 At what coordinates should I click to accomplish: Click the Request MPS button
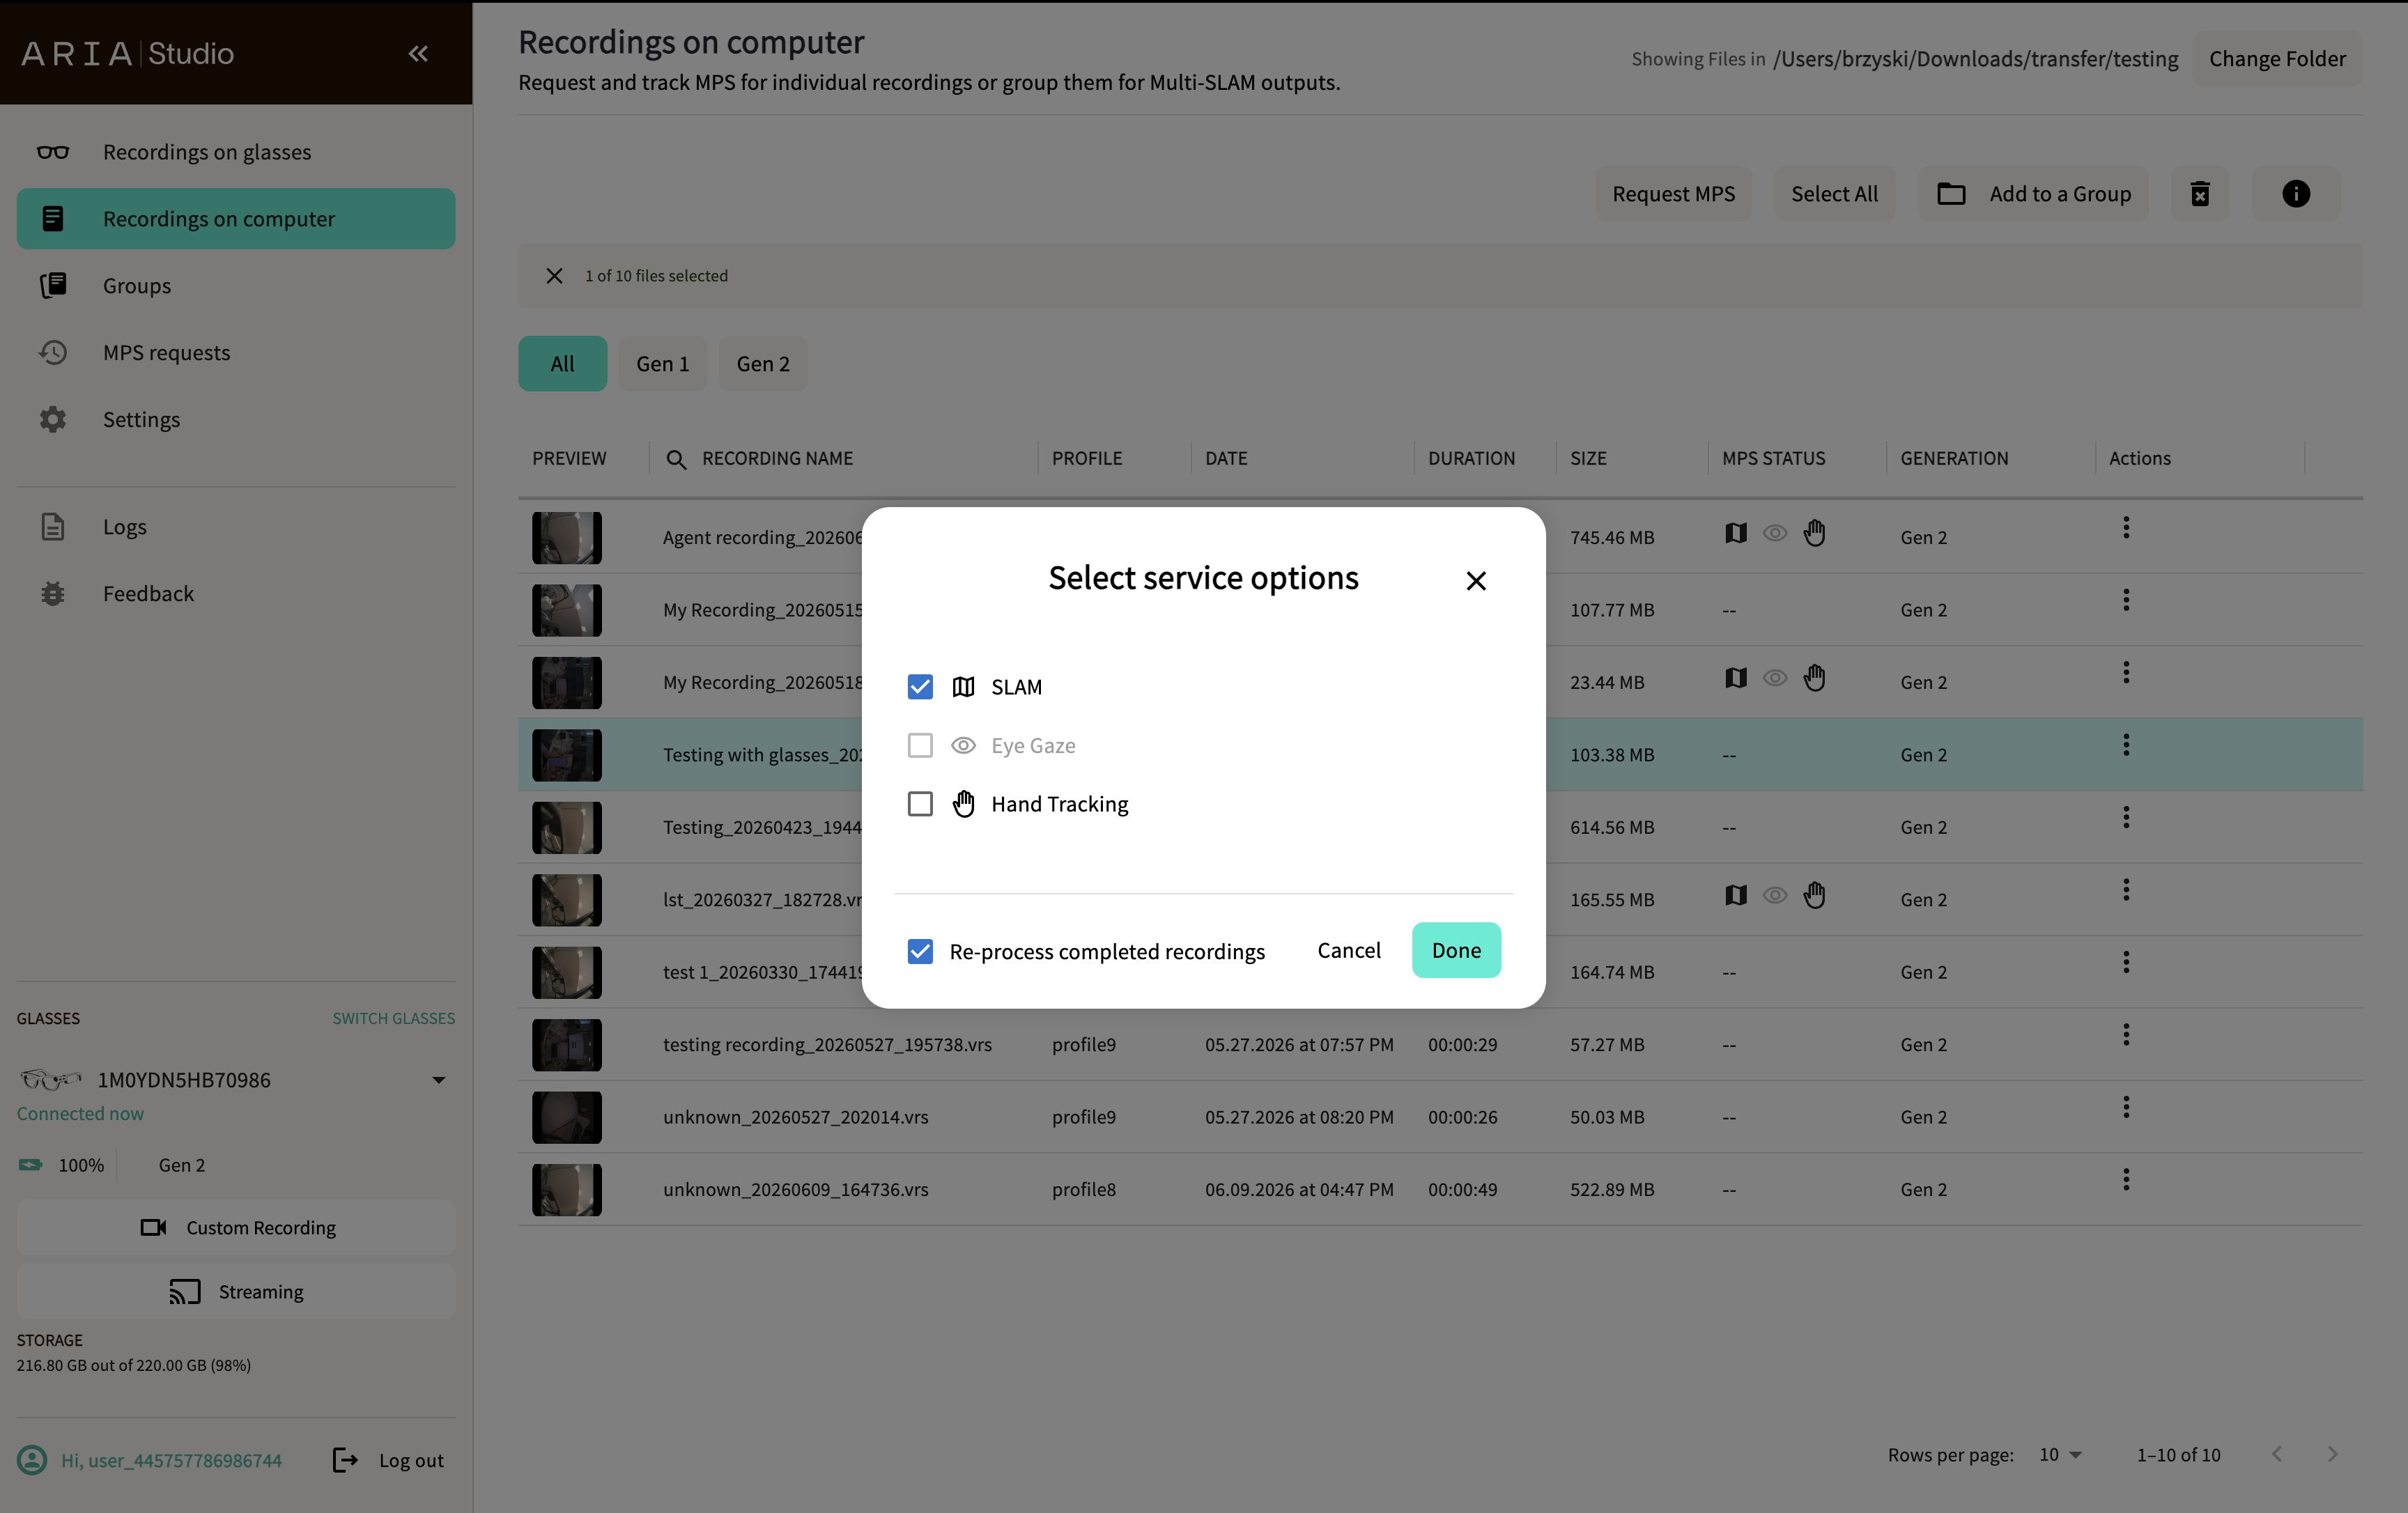click(1674, 194)
